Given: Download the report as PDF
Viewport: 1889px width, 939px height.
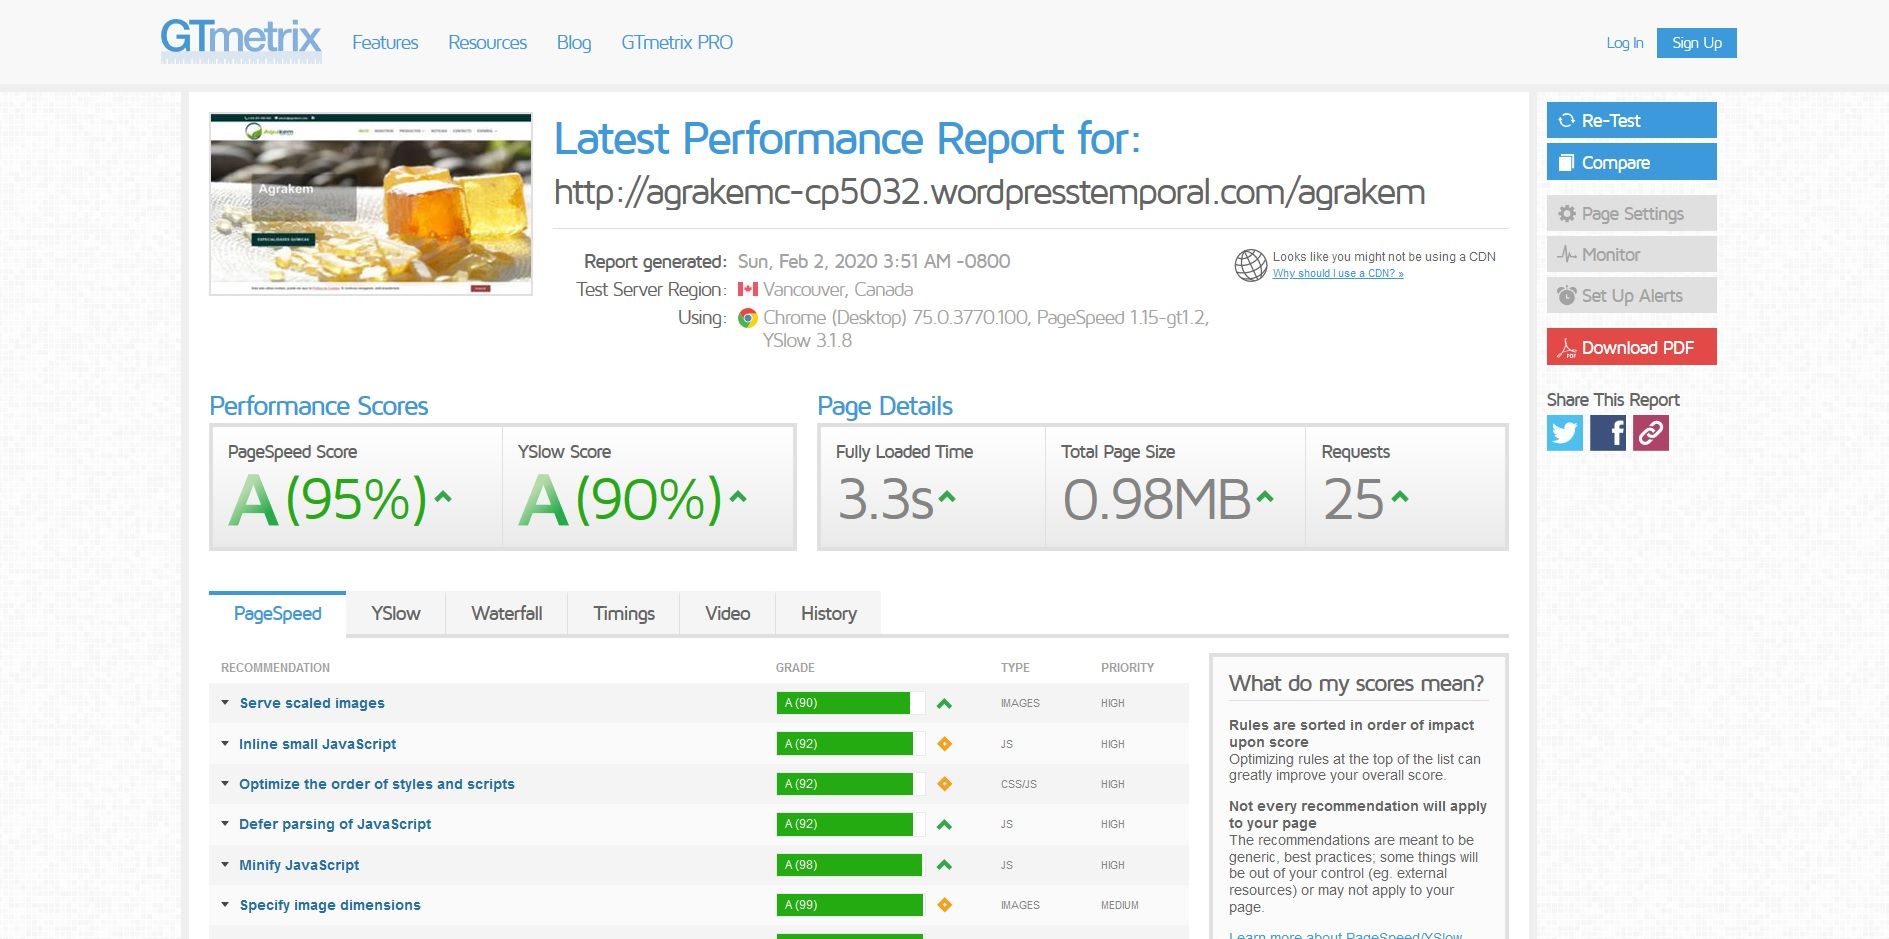Looking at the screenshot, I should pyautogui.click(x=1632, y=347).
